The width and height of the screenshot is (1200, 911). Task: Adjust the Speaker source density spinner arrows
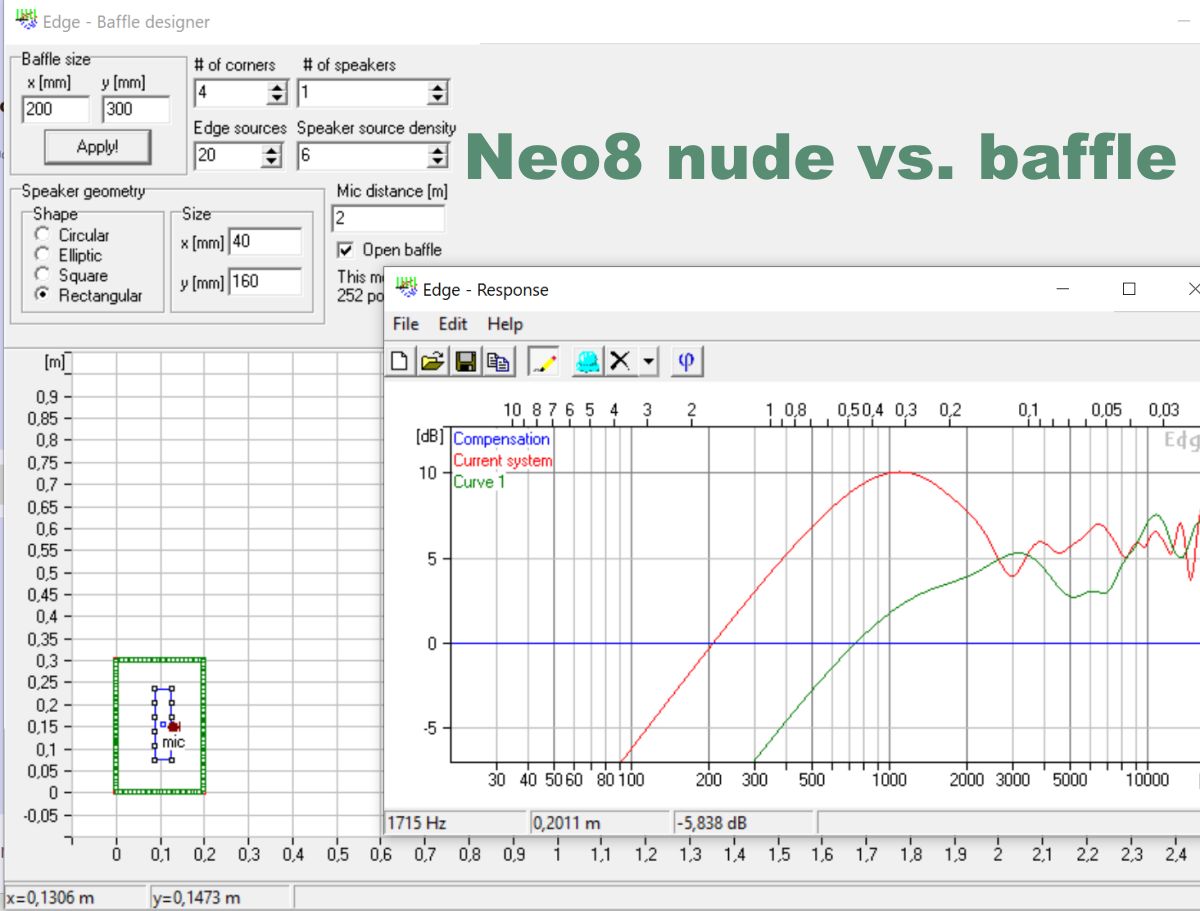[438, 155]
